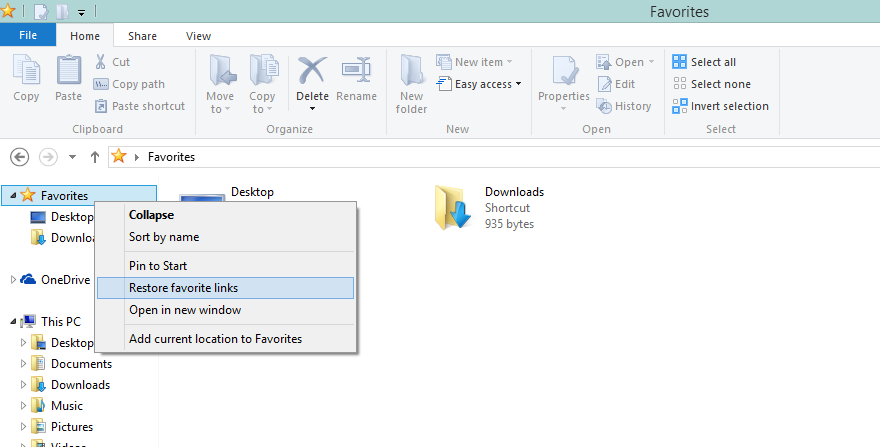Click the Favorites address bar field
Screen dimensions: 880x447
coord(494,157)
